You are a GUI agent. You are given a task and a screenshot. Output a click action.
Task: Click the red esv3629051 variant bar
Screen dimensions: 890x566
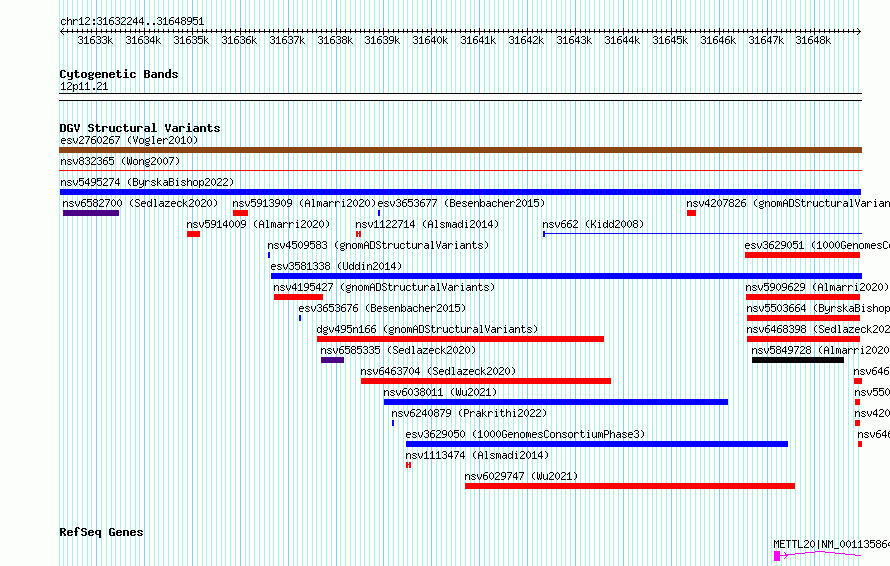tap(803, 255)
